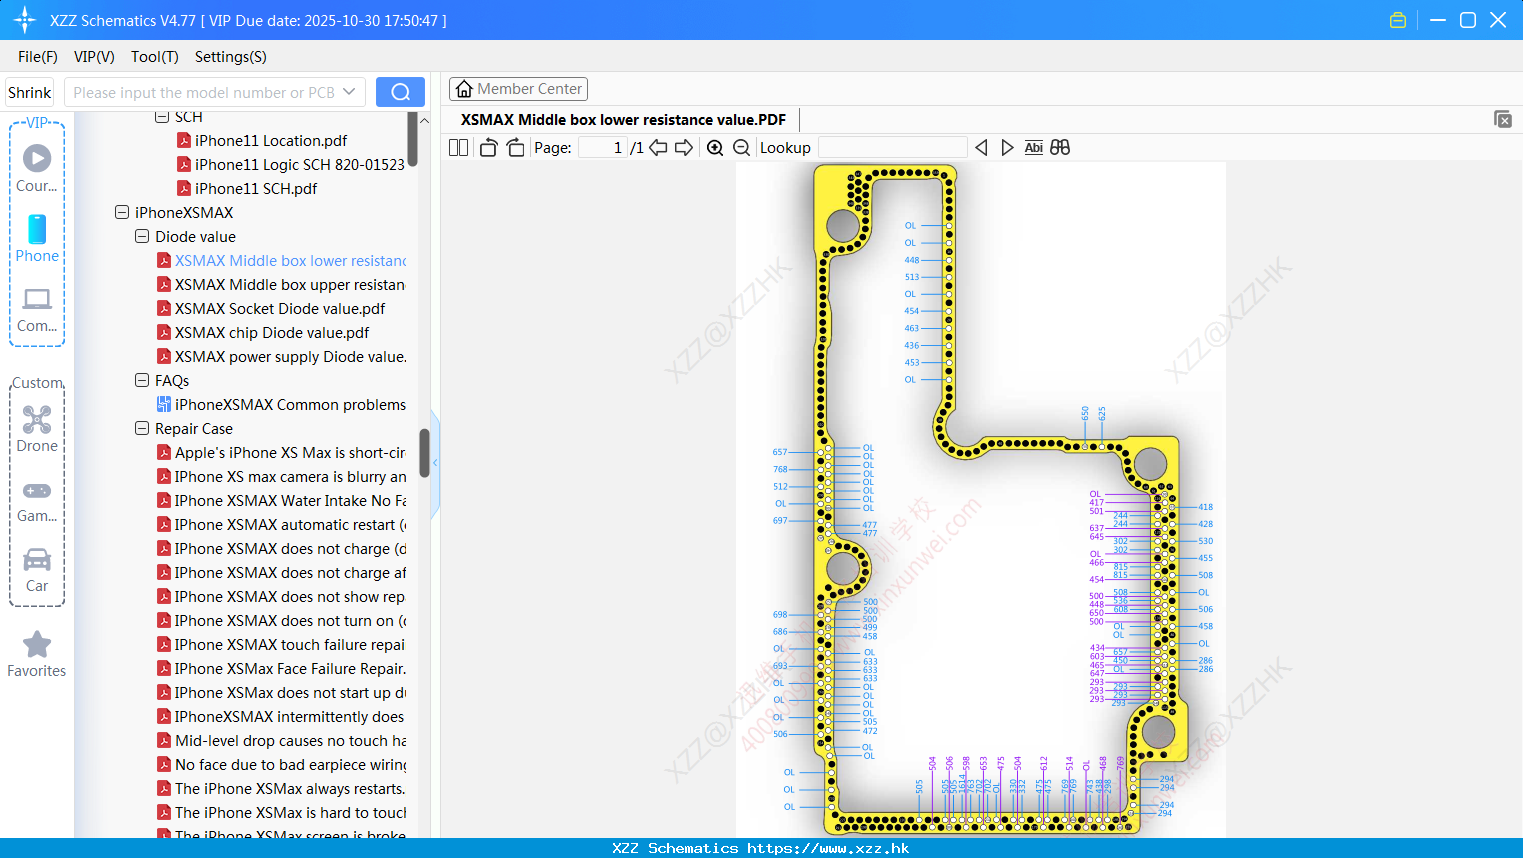Rotate the page clockwise
The height and width of the screenshot is (858, 1523).
point(515,147)
